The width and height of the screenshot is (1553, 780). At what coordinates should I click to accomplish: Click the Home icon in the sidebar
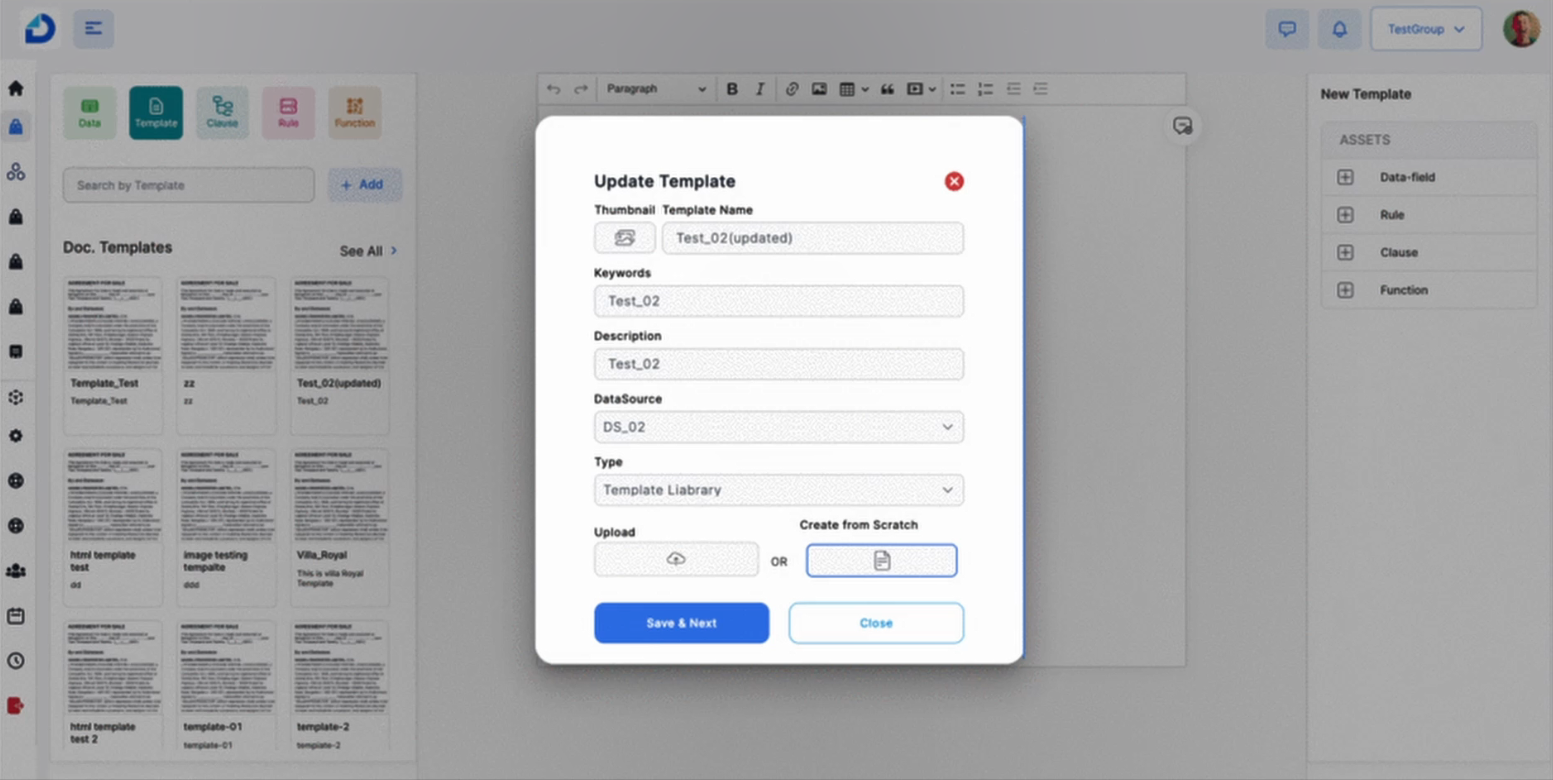(15, 88)
